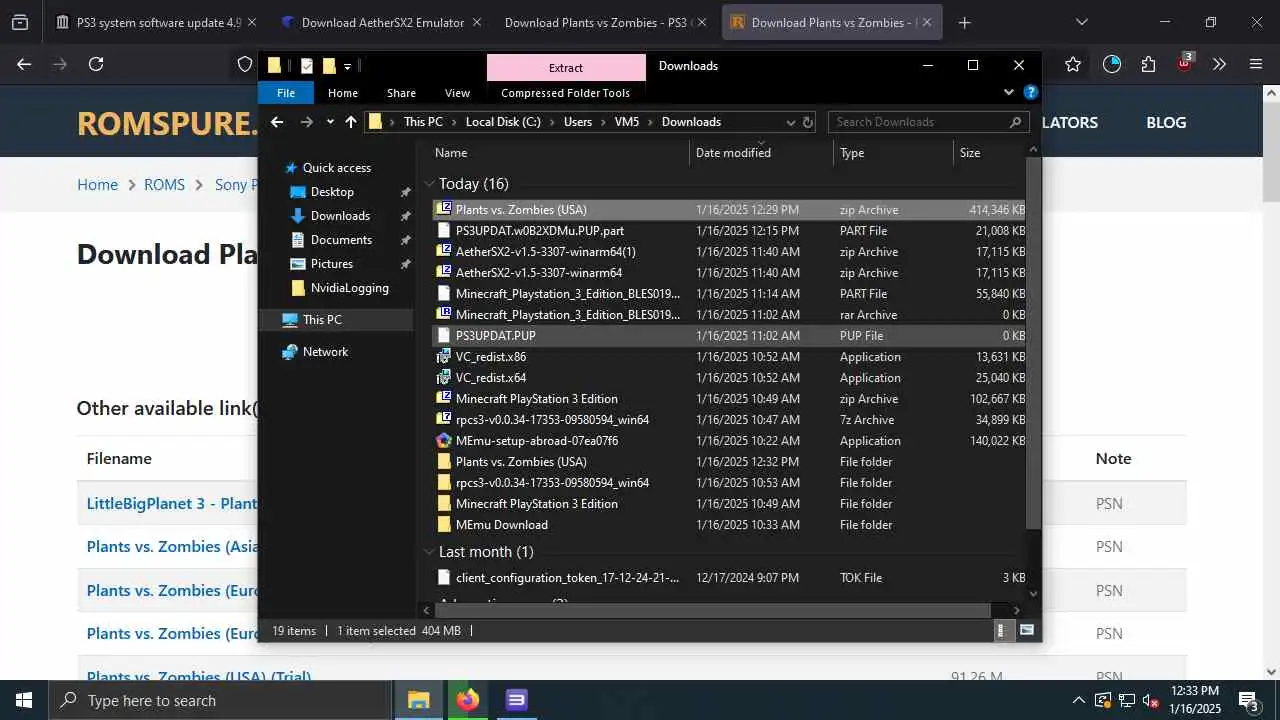Select the Extract contextual tab
This screenshot has width=1280, height=720.
(x=566, y=67)
